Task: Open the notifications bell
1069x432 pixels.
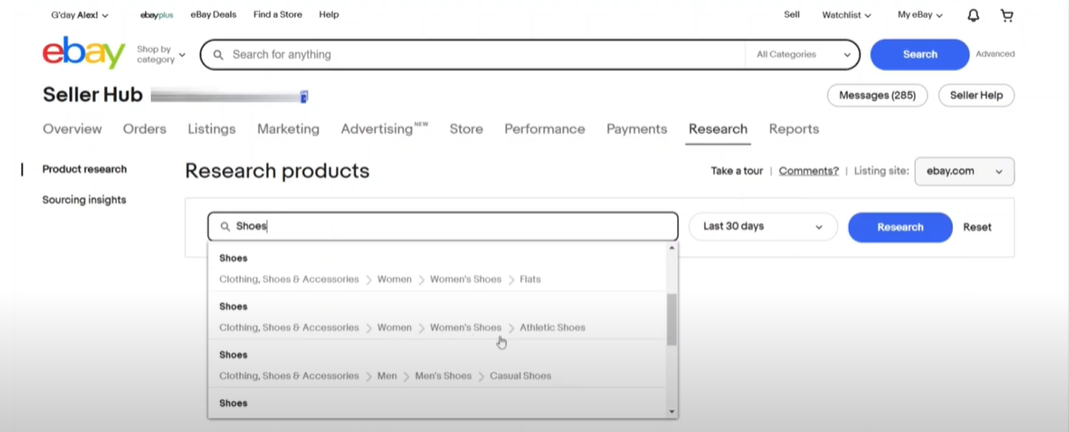Action: click(973, 15)
